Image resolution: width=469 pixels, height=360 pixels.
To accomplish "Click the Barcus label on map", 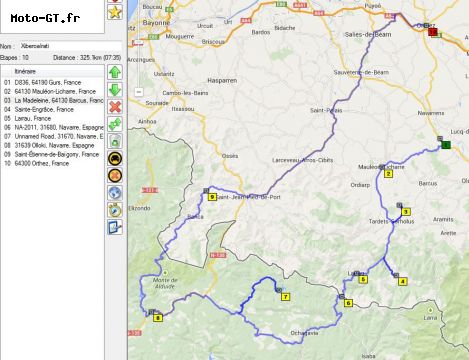I will [428, 183].
